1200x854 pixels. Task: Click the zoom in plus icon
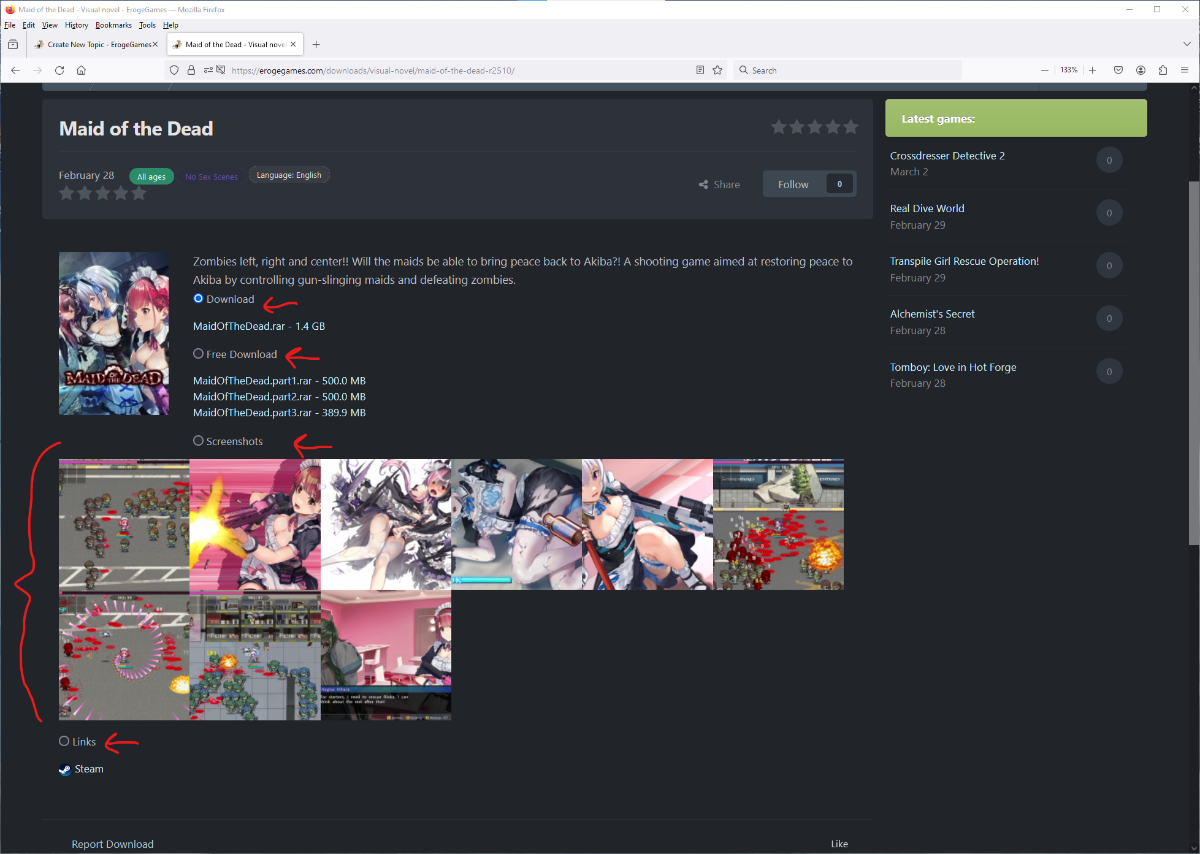[1092, 70]
